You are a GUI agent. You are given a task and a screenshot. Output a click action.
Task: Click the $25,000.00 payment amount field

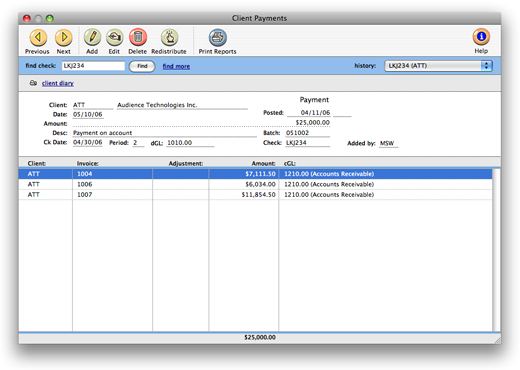(x=313, y=123)
